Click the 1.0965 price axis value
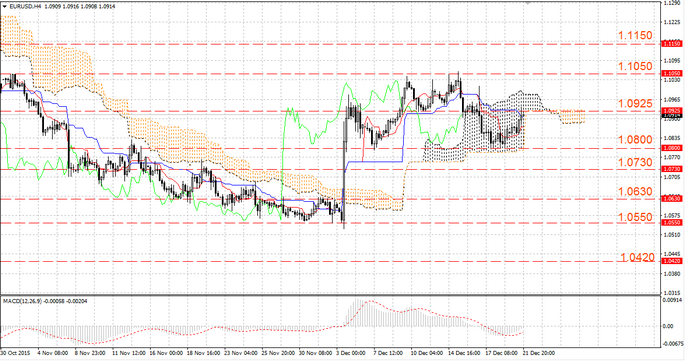The height and width of the screenshot is (361, 685). [x=672, y=100]
